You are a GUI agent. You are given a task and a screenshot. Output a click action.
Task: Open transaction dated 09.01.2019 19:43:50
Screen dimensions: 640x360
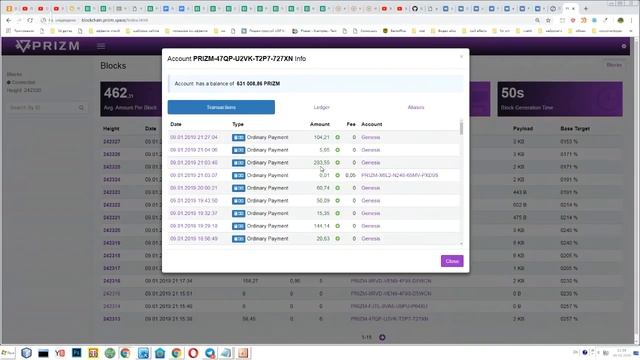(194, 201)
